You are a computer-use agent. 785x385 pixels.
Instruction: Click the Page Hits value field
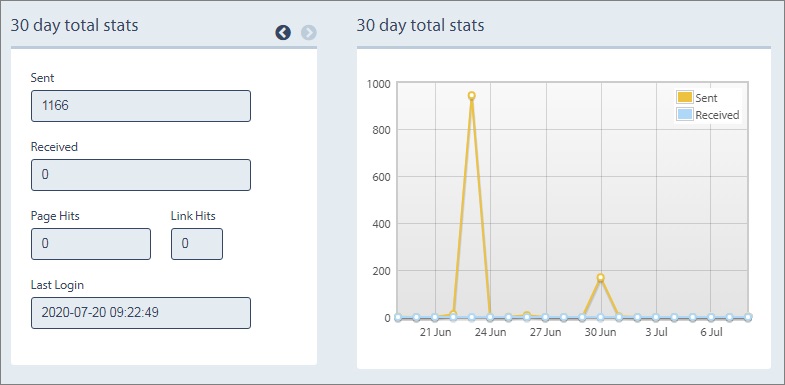(x=91, y=244)
